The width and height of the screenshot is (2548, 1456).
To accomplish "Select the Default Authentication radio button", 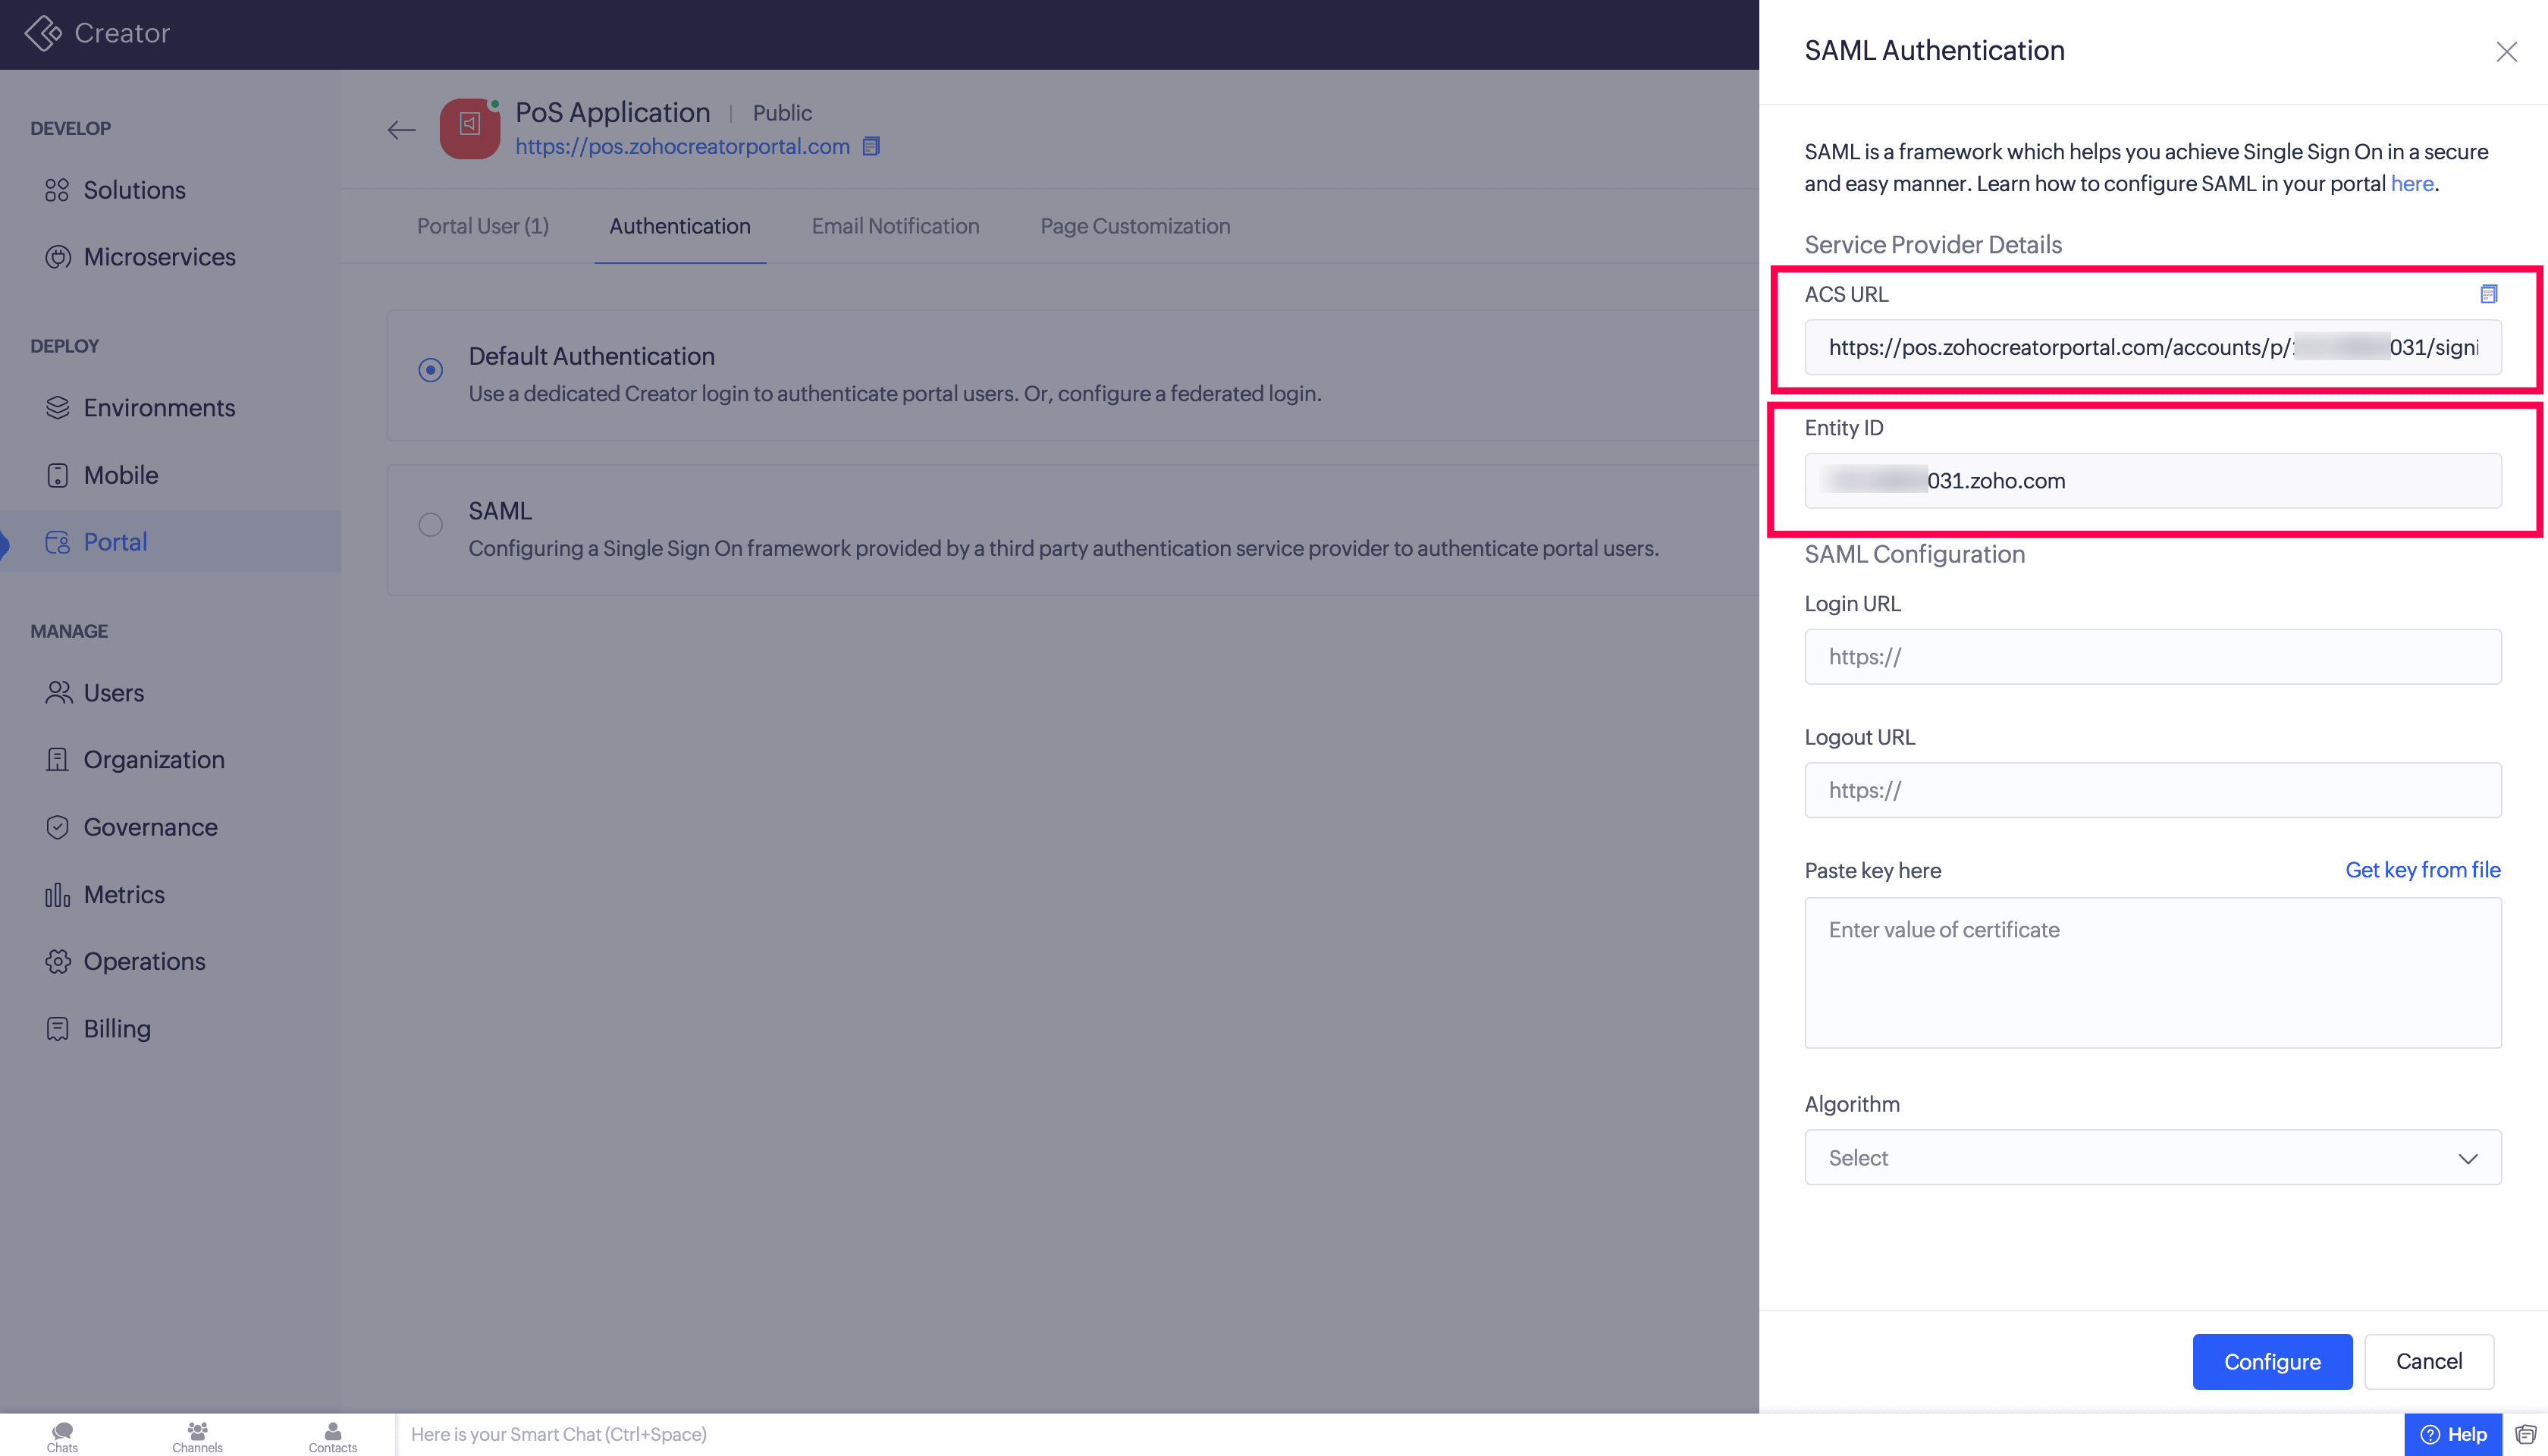I will point(430,370).
